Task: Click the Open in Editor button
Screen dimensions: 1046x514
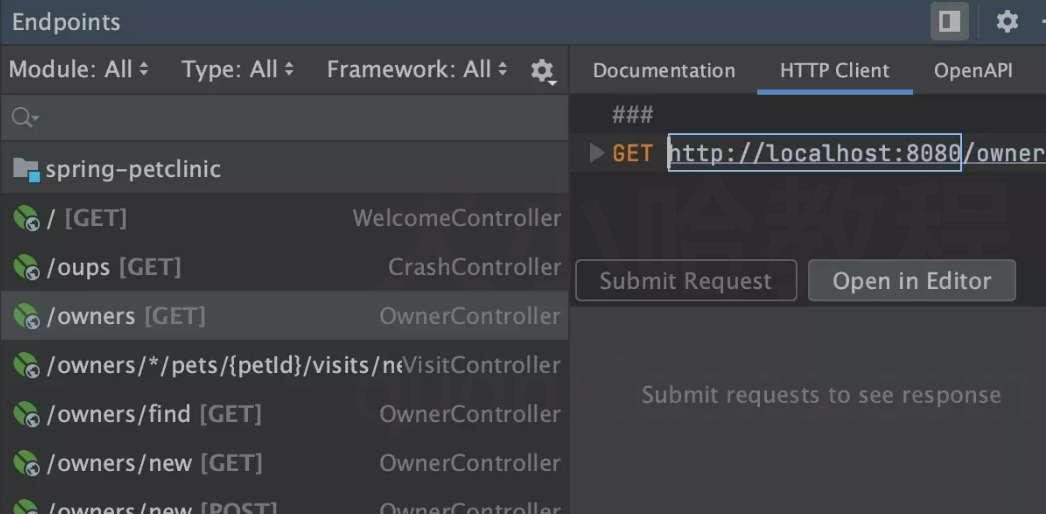Action: [912, 281]
